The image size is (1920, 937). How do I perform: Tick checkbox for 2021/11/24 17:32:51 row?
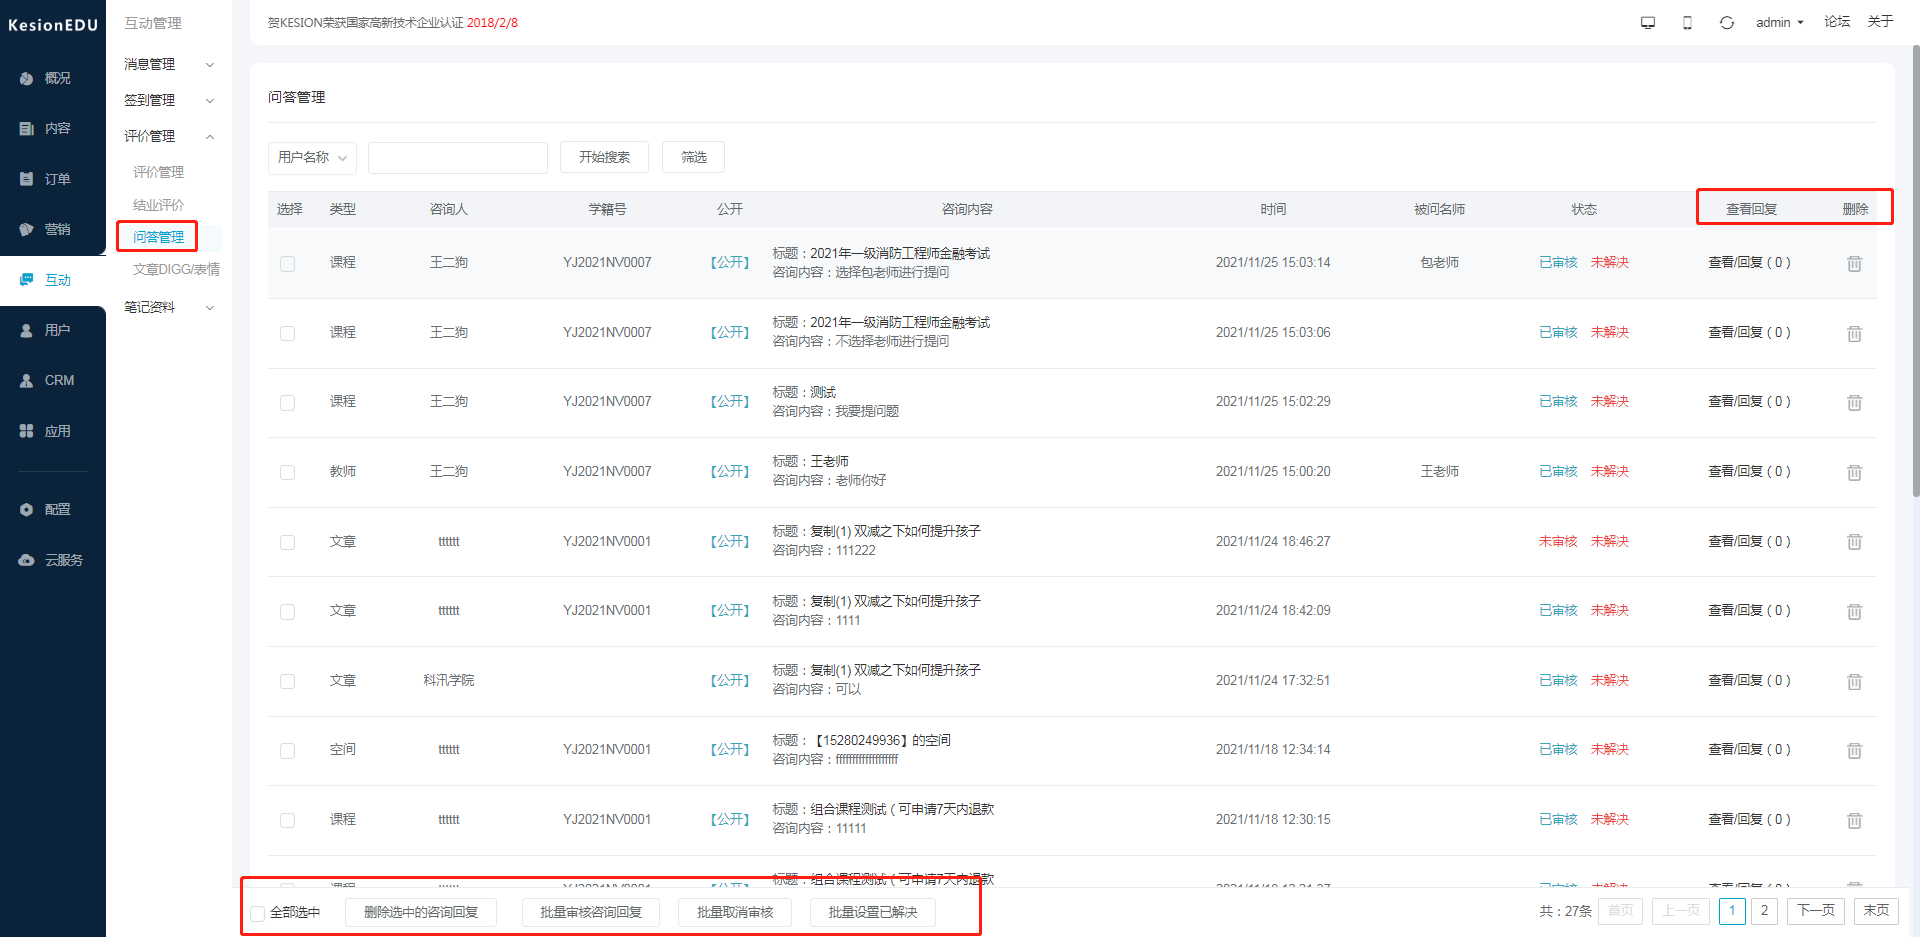pyautogui.click(x=288, y=682)
